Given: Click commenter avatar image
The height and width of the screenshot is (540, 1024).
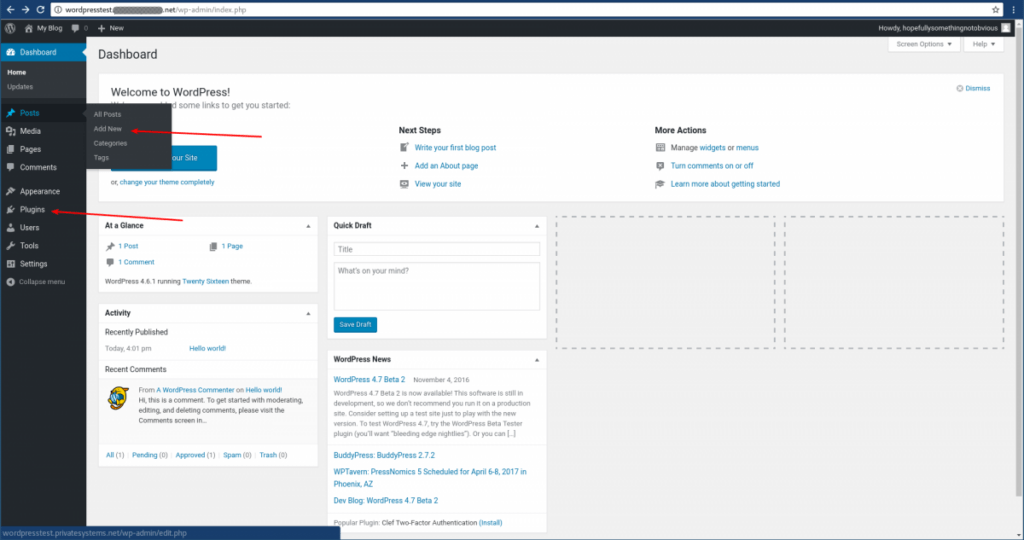Looking at the screenshot, I should pos(118,398).
